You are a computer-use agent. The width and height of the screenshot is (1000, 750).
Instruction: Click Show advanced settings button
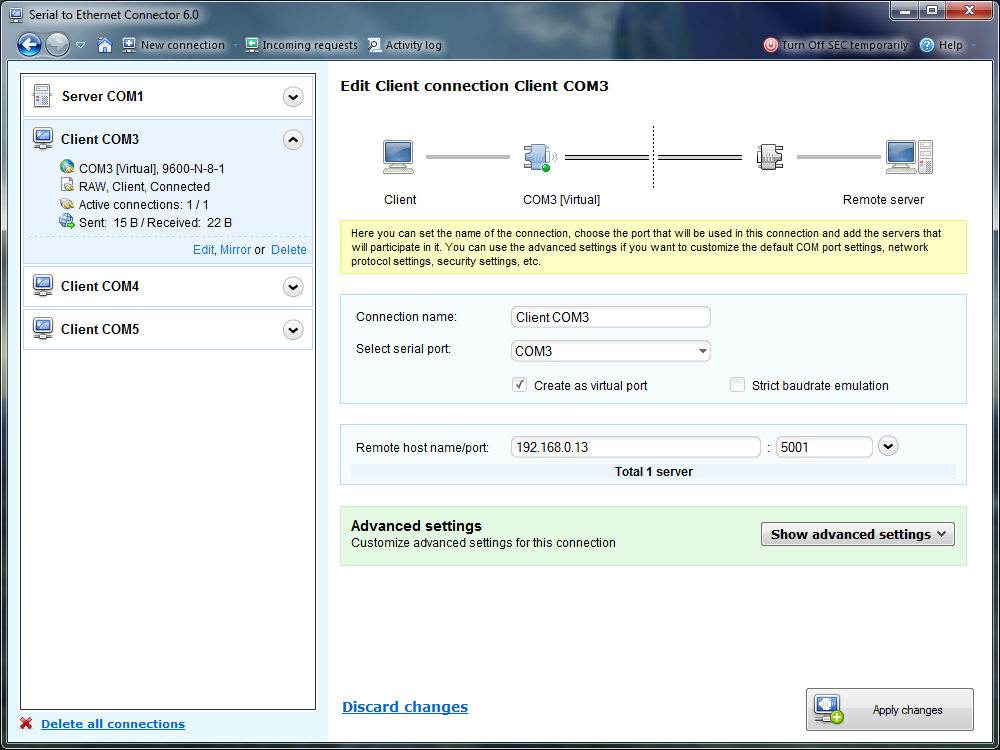858,534
